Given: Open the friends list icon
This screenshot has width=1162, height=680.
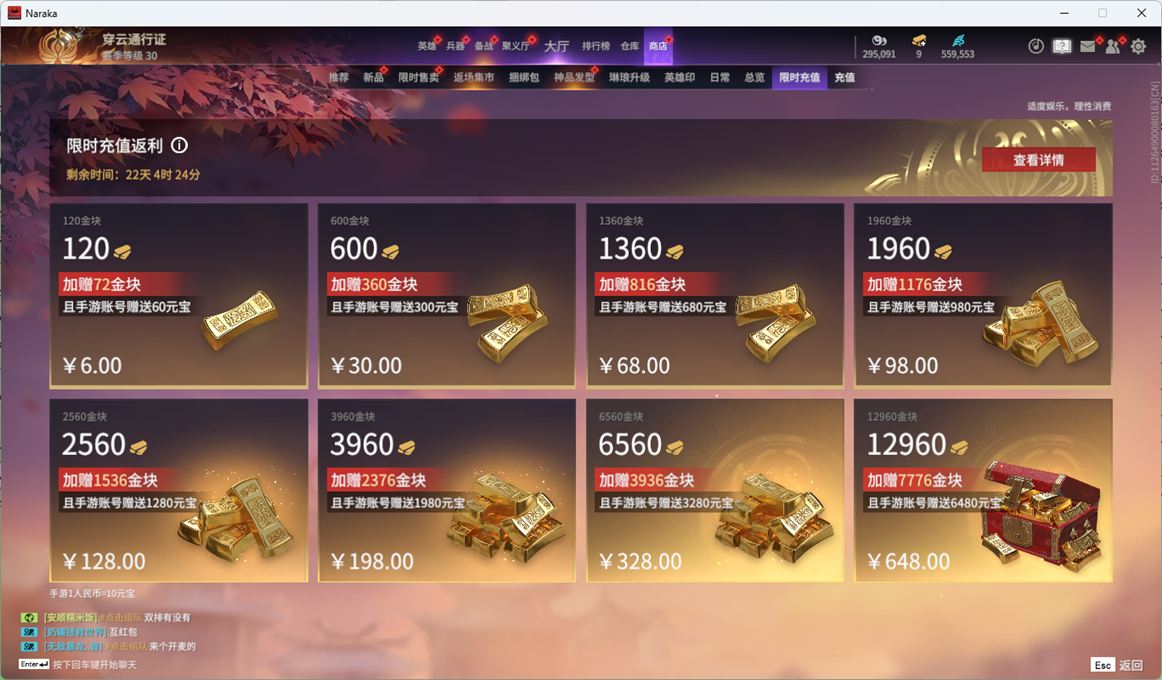Looking at the screenshot, I should 1112,47.
